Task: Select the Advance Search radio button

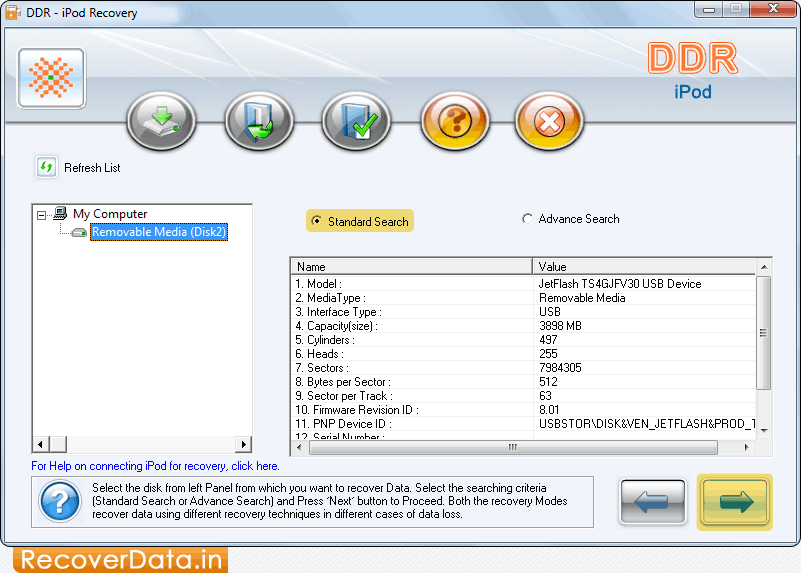Action: point(527,219)
